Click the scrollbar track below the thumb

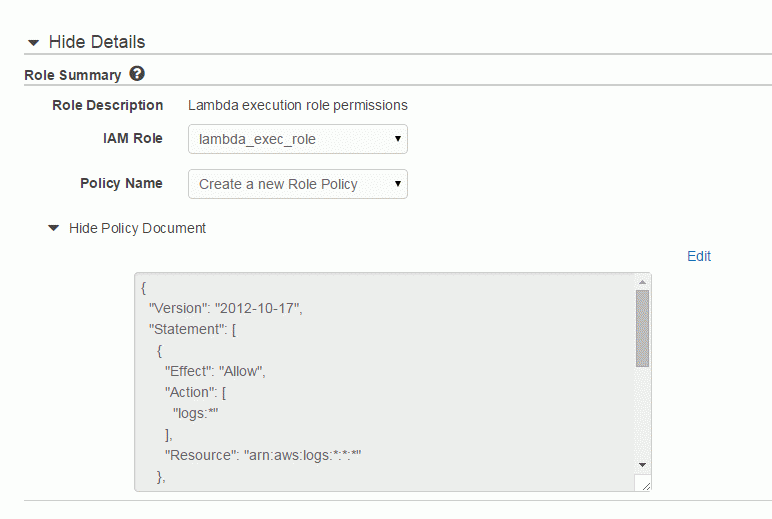click(642, 414)
